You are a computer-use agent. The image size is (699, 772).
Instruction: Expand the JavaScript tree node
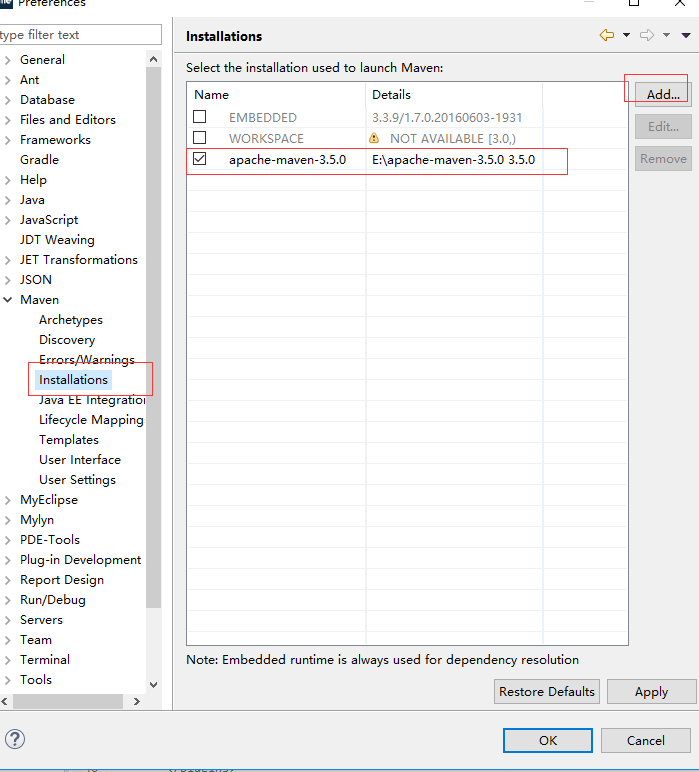pyautogui.click(x=7, y=220)
